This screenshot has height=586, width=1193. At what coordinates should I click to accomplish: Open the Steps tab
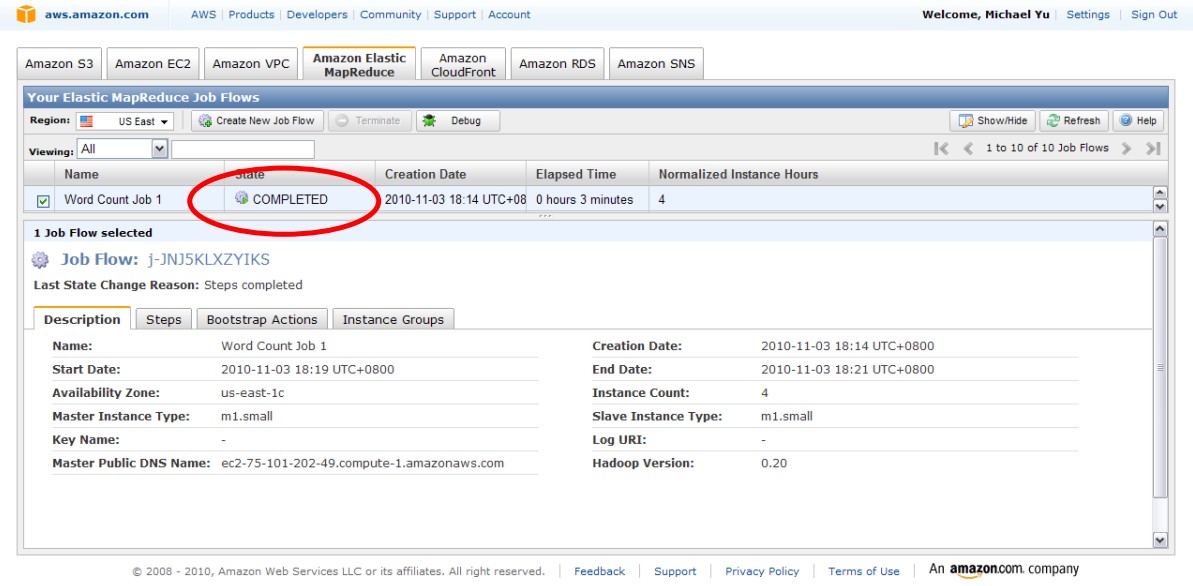click(164, 319)
